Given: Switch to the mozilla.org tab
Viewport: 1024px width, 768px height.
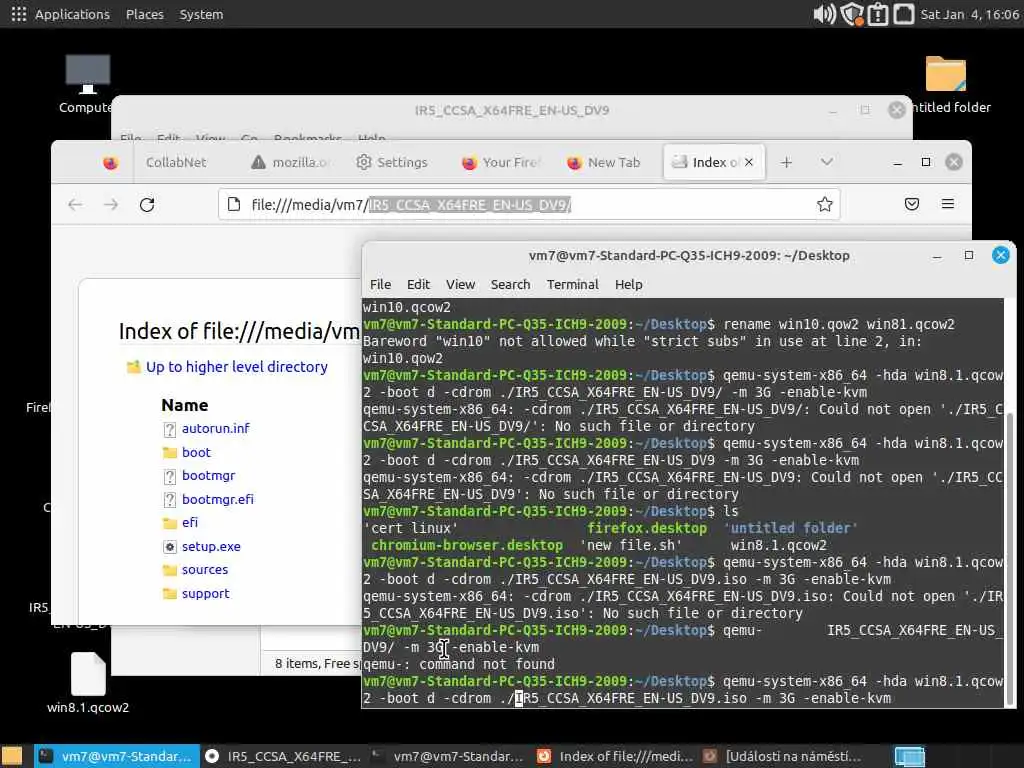Looking at the screenshot, I should [x=291, y=162].
